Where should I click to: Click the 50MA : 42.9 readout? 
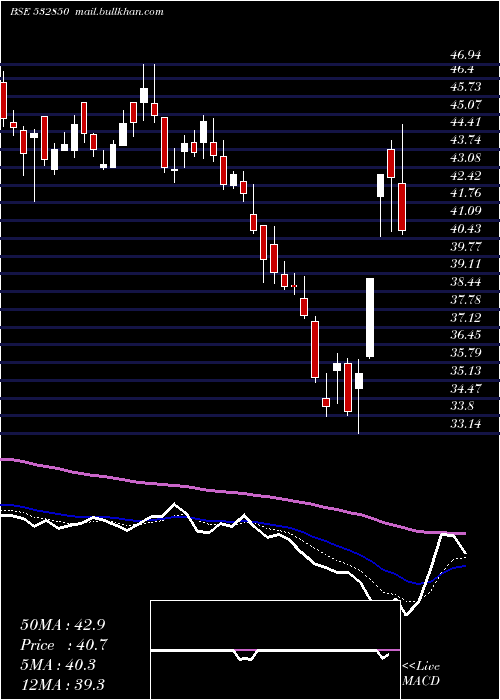62,625
